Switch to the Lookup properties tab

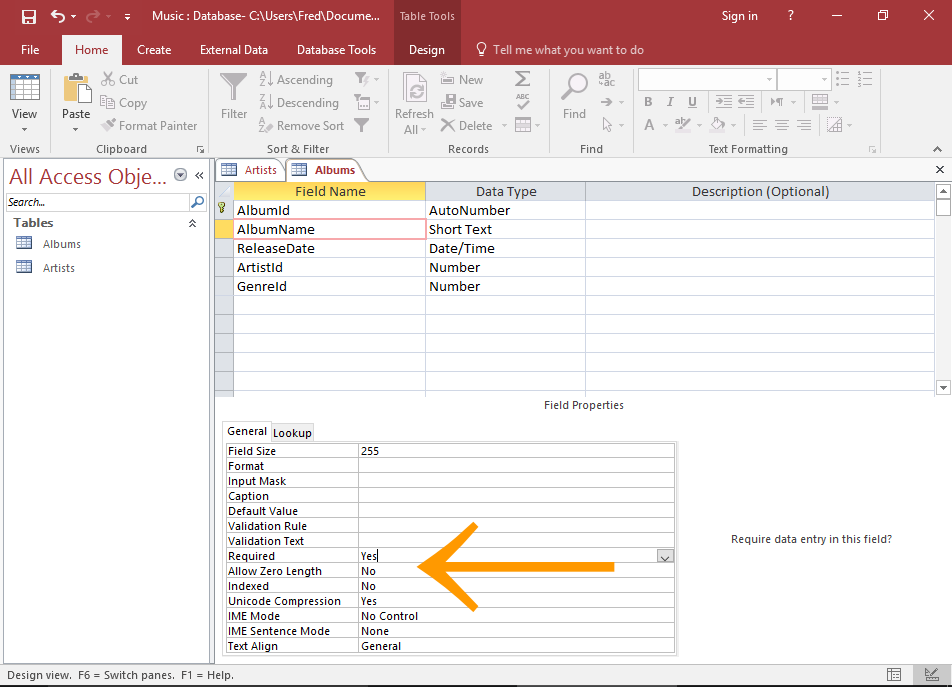(292, 432)
